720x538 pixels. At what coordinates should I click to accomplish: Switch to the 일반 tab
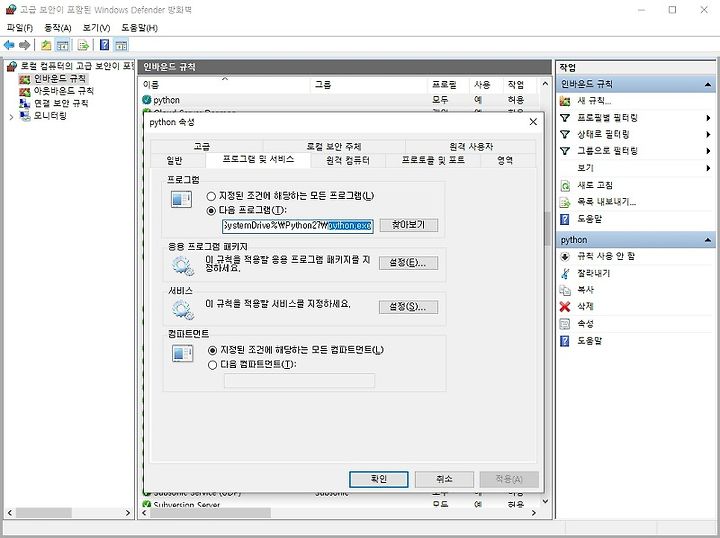[174, 161]
